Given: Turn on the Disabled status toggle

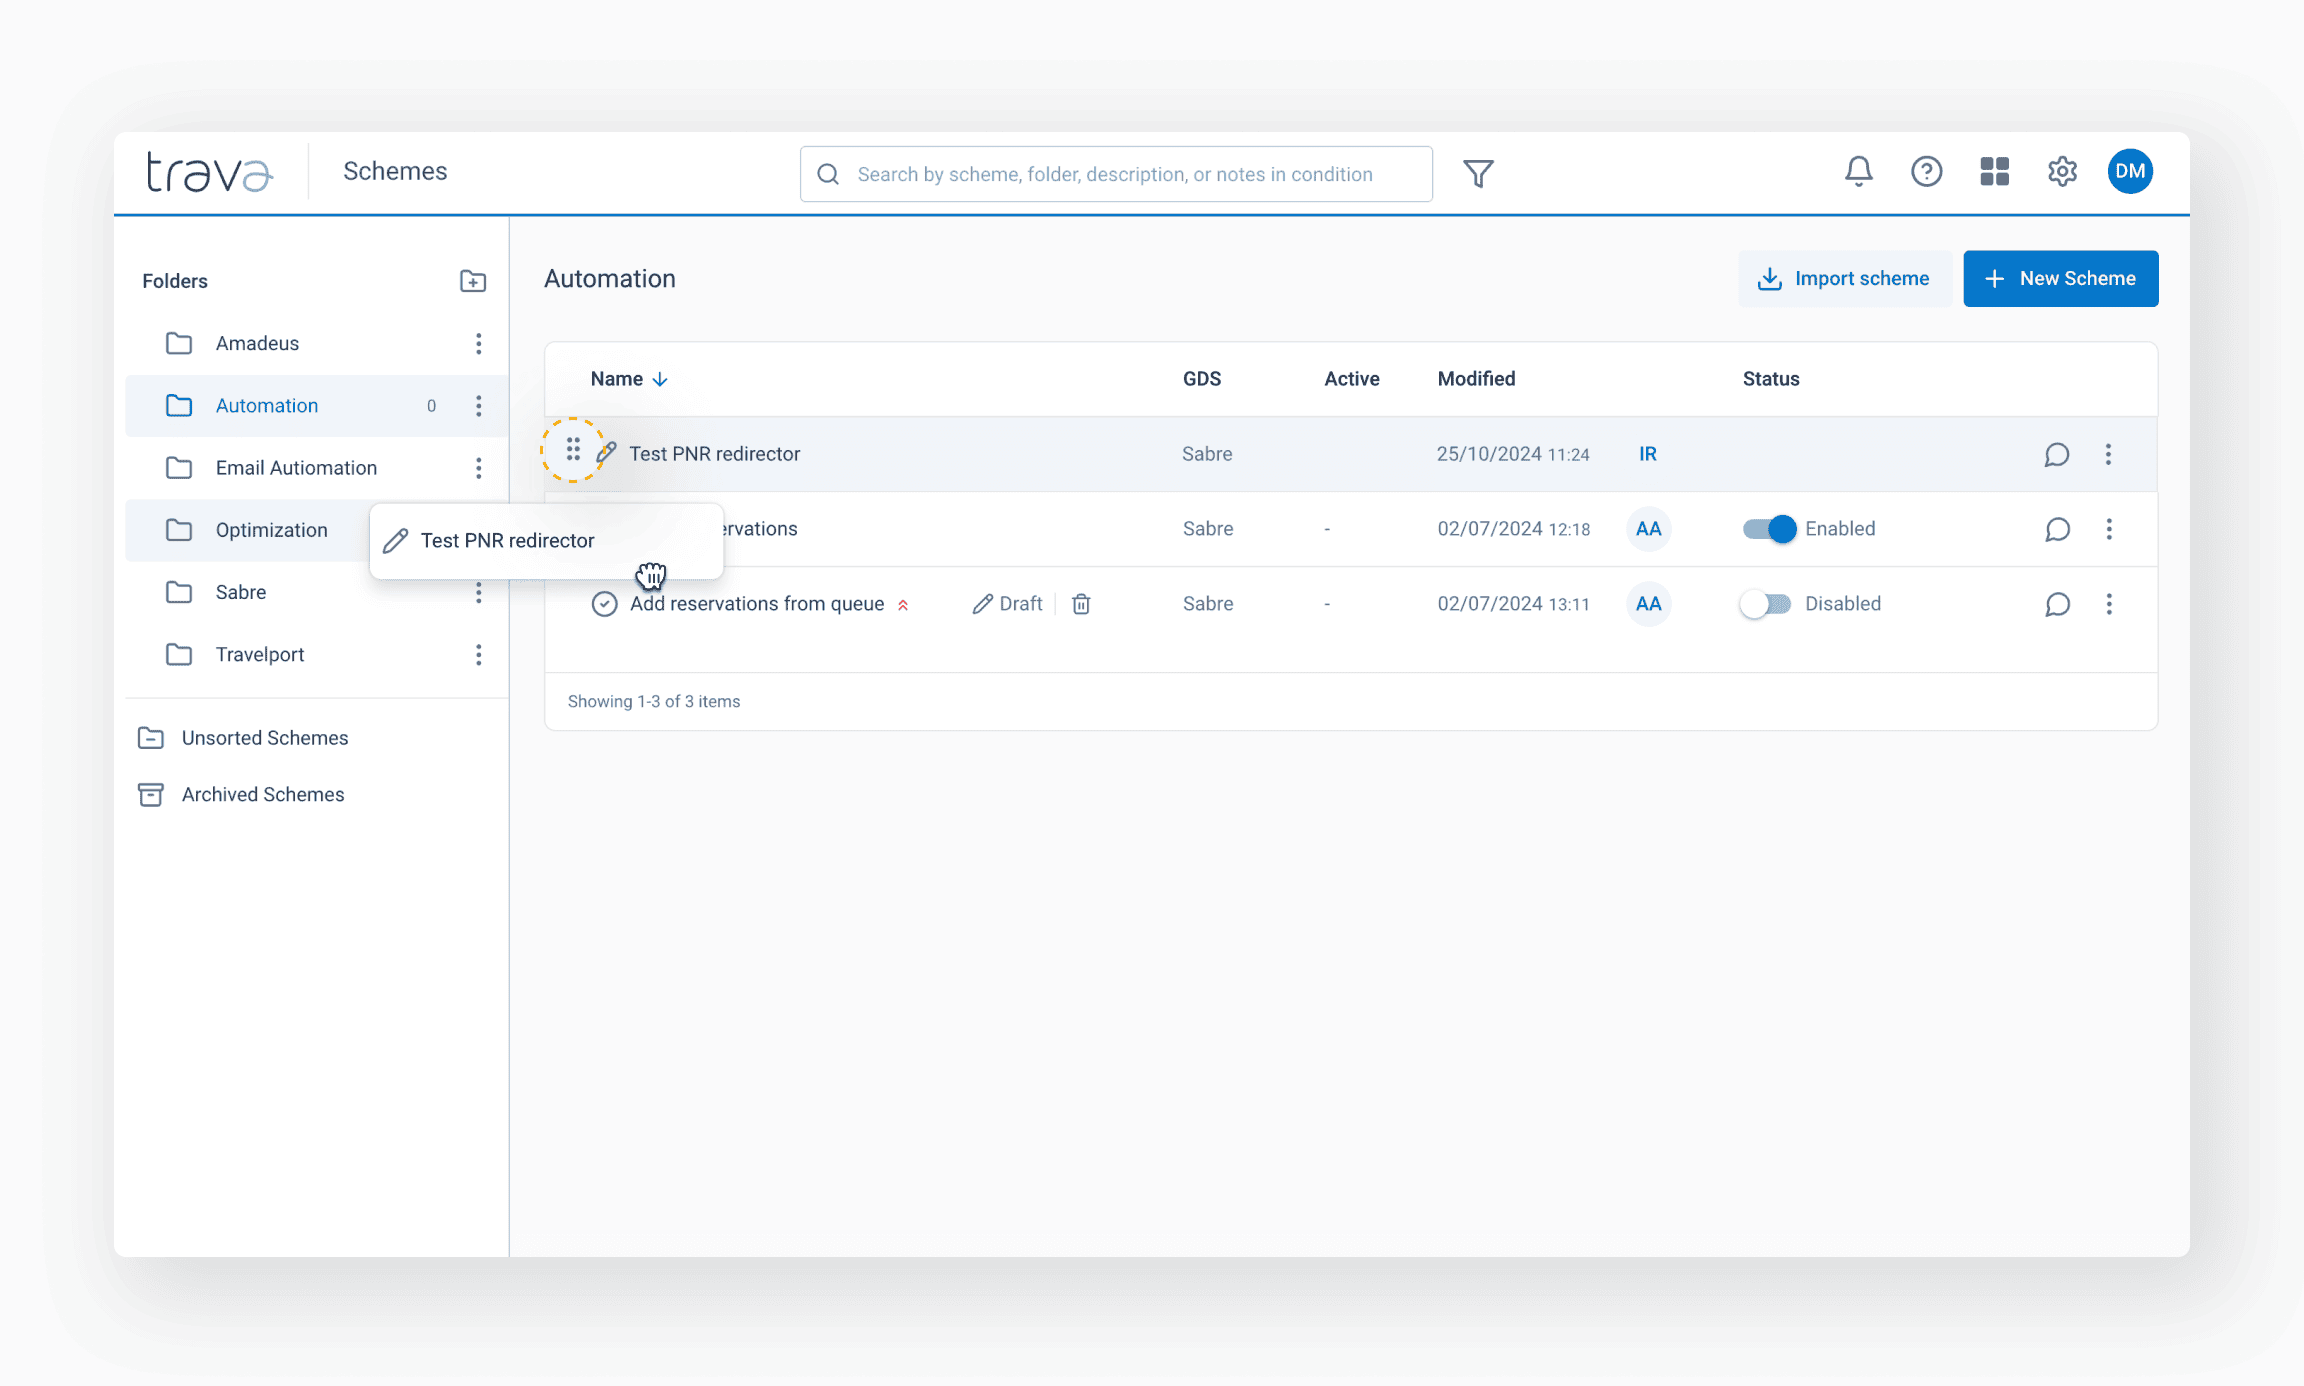Looking at the screenshot, I should point(1766,604).
